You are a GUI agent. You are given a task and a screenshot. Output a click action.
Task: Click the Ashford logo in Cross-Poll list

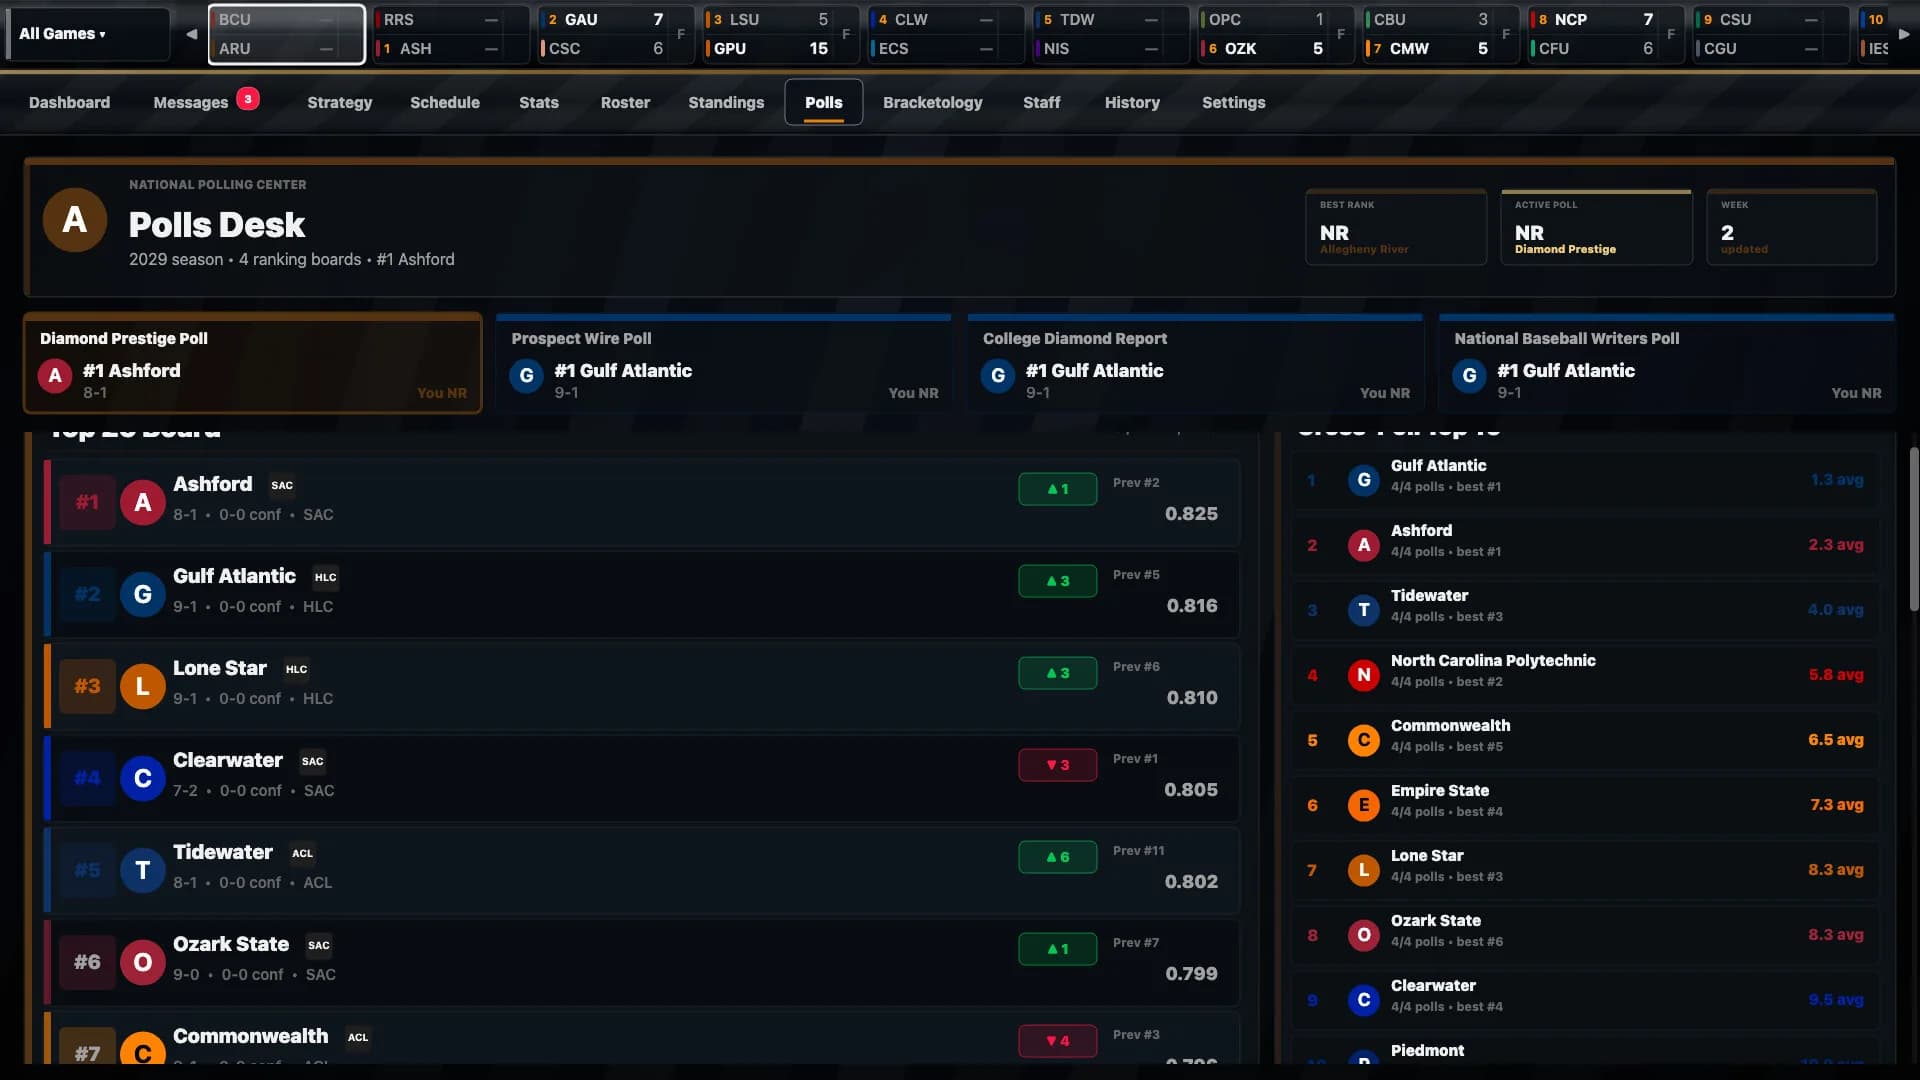point(1363,545)
